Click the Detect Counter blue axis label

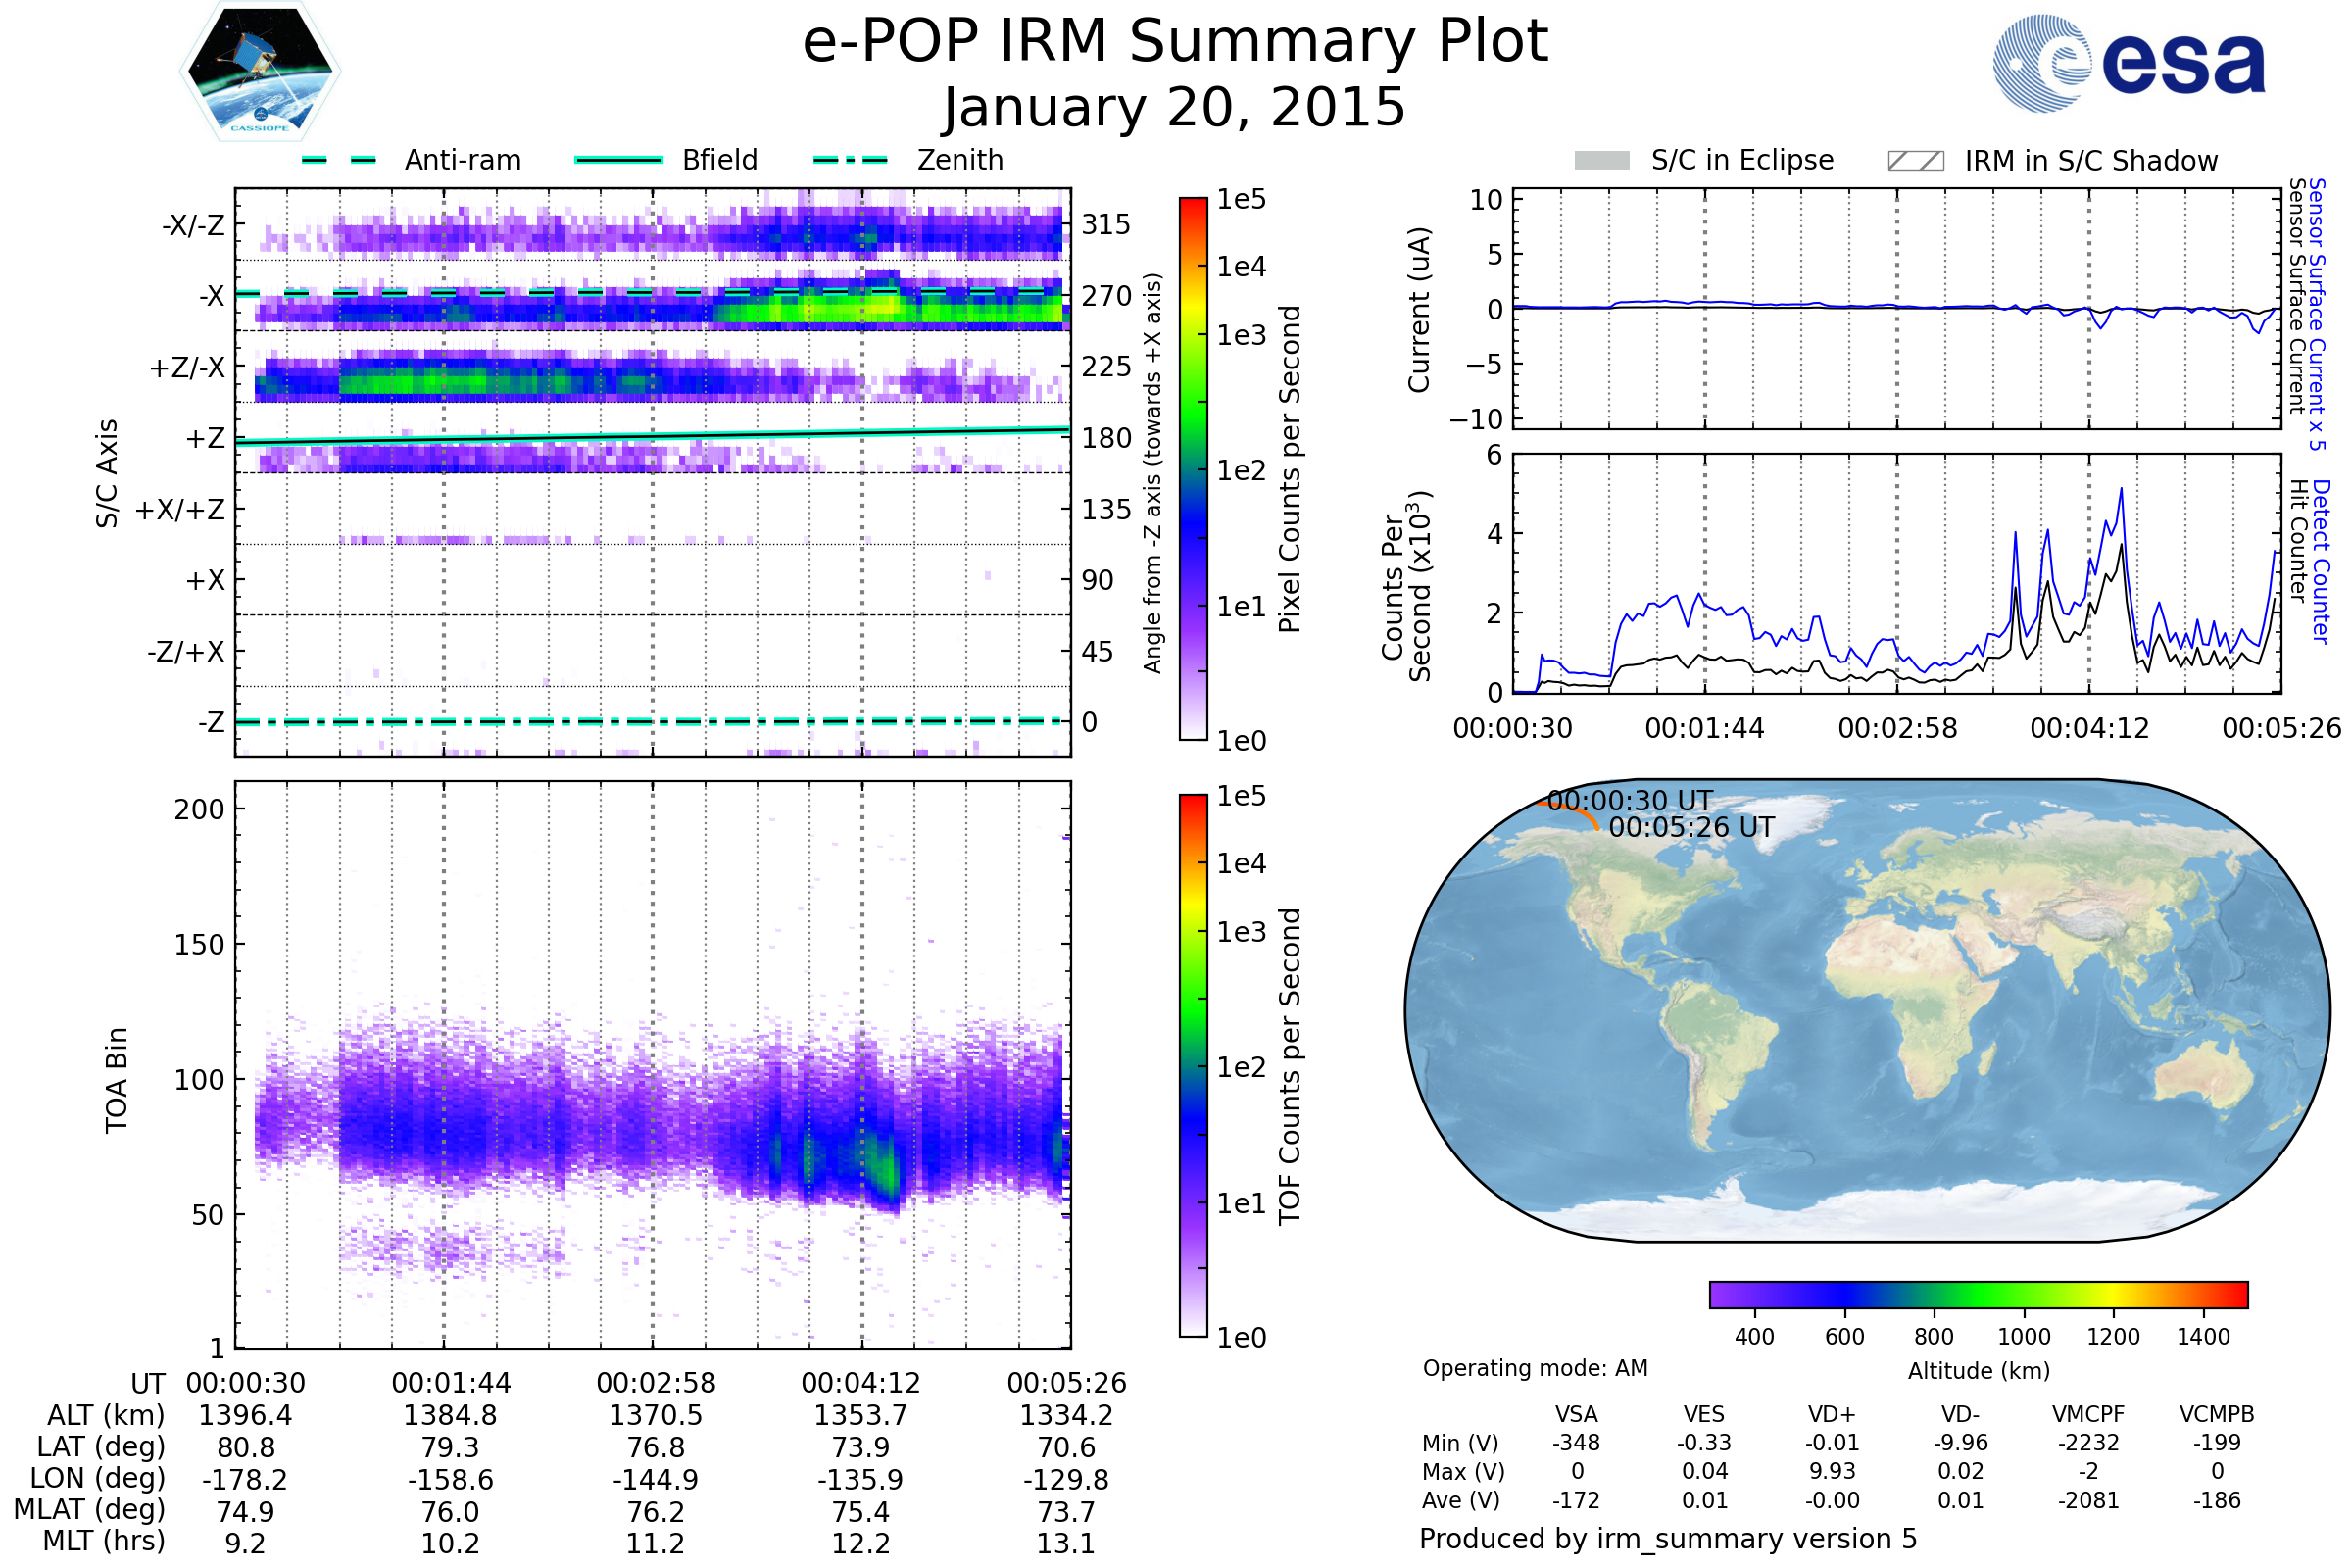click(x=2321, y=562)
